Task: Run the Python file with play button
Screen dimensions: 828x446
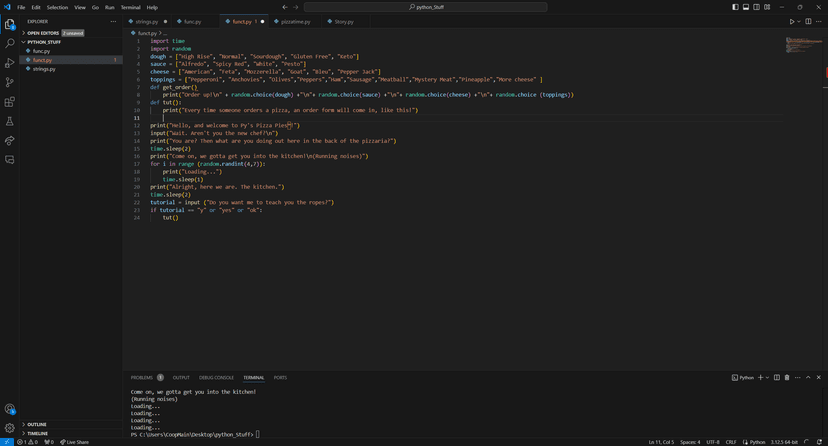Action: (x=791, y=21)
